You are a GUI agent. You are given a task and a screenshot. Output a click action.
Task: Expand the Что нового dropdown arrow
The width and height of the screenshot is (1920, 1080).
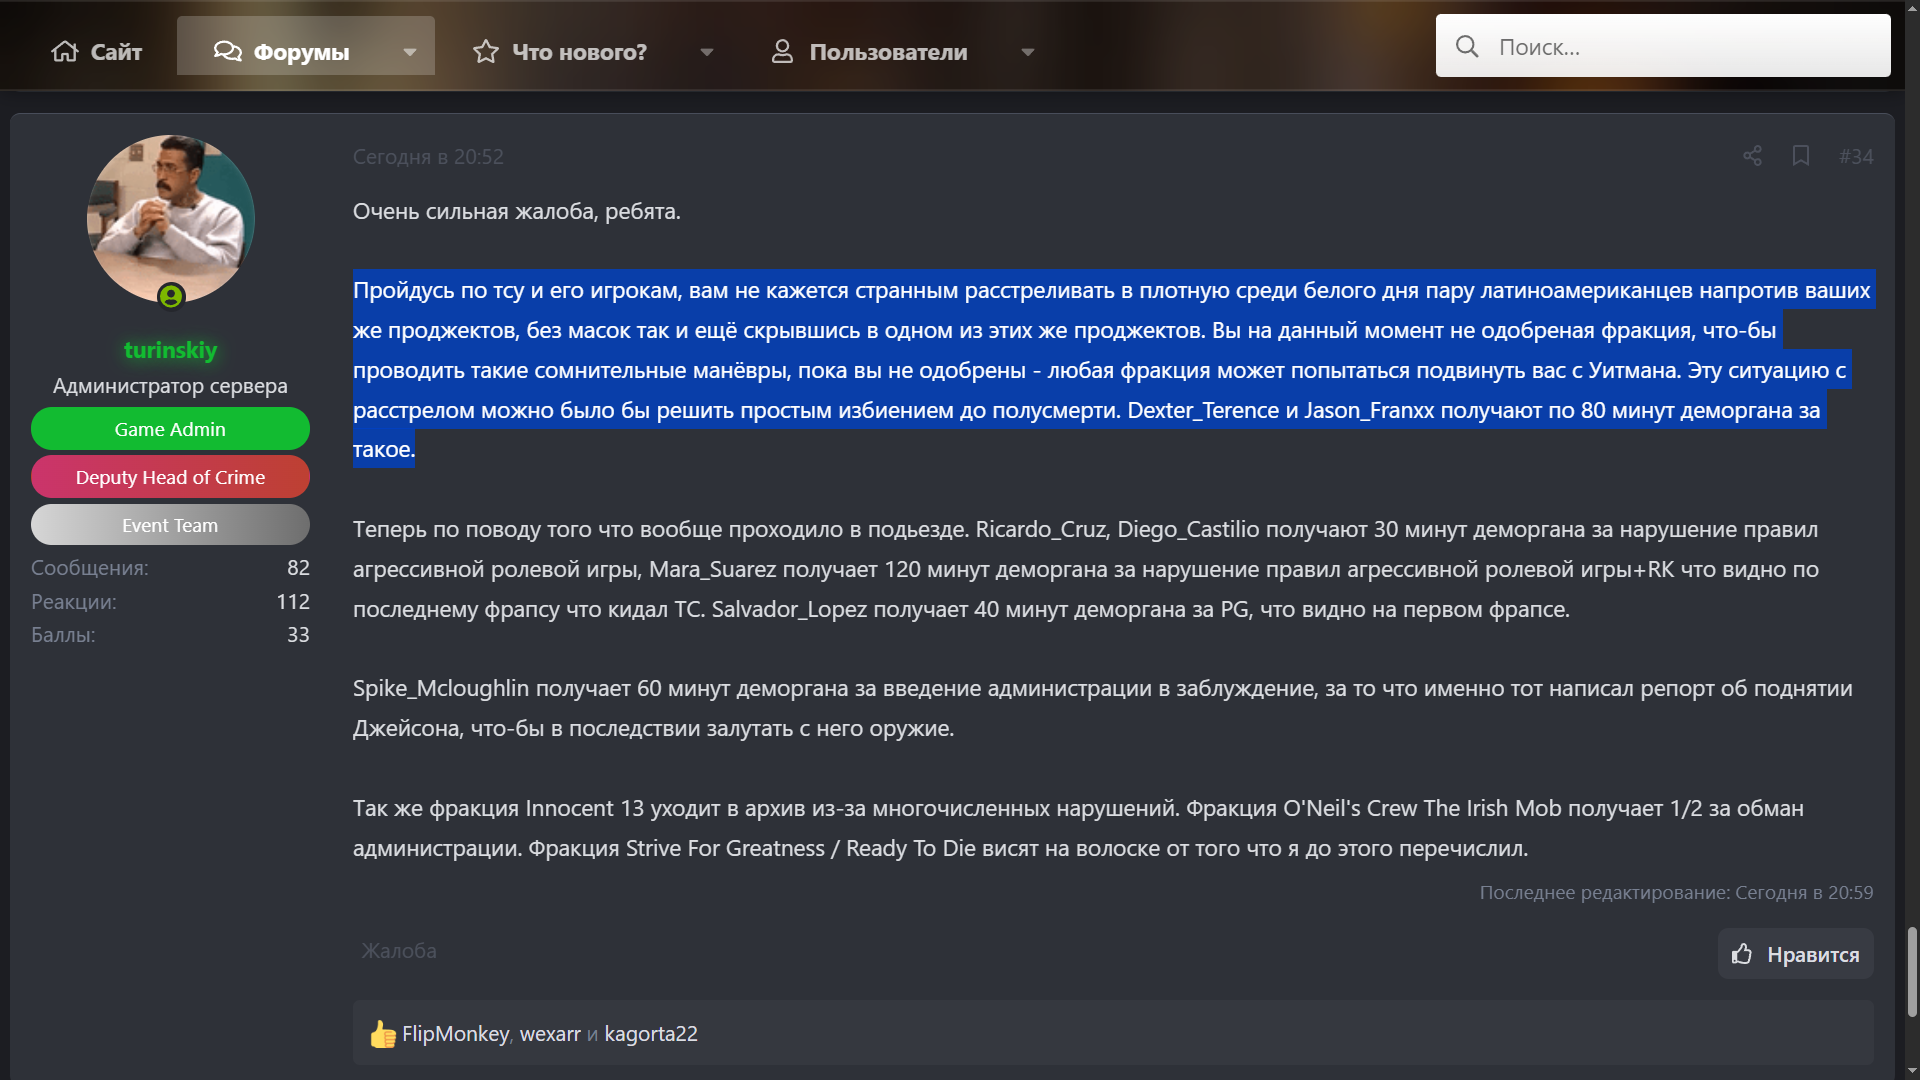click(x=707, y=52)
